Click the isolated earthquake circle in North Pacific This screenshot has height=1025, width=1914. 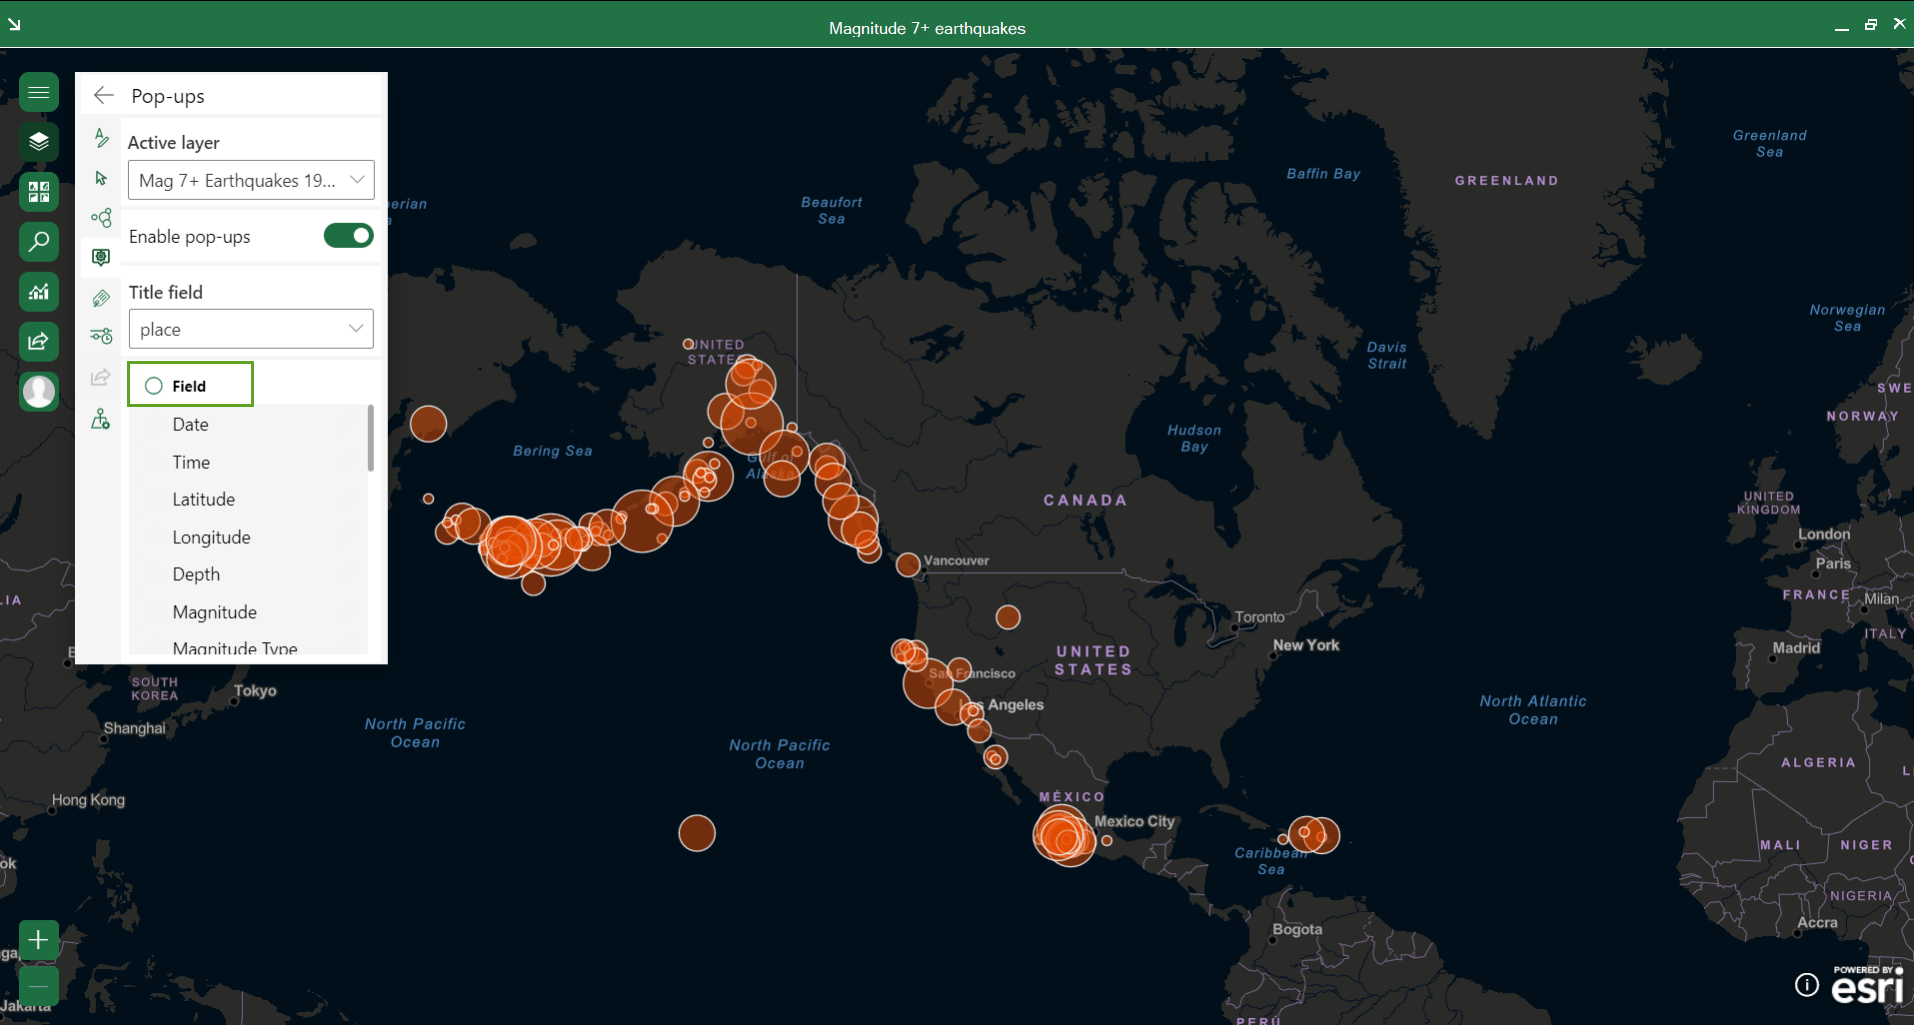click(x=697, y=833)
